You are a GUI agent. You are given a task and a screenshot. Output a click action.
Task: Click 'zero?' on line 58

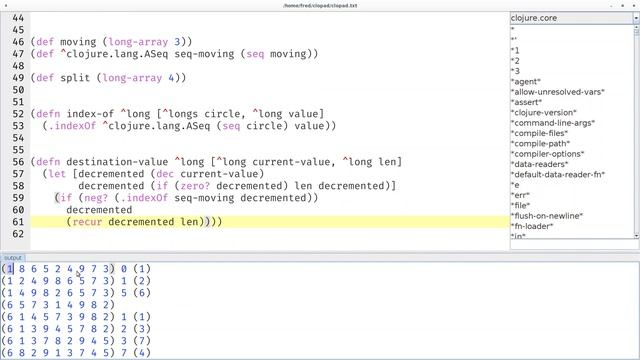[195, 186]
